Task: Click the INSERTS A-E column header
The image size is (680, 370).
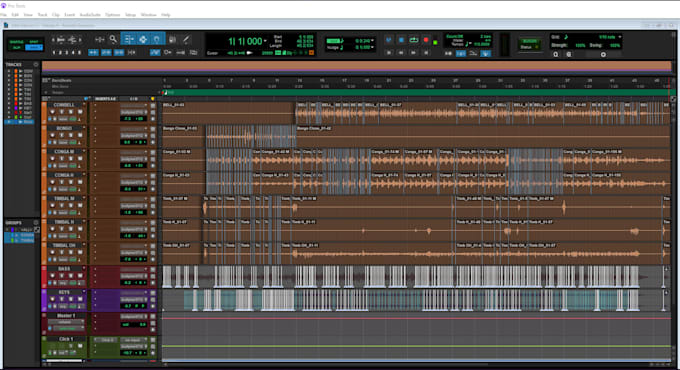Action: (105, 99)
